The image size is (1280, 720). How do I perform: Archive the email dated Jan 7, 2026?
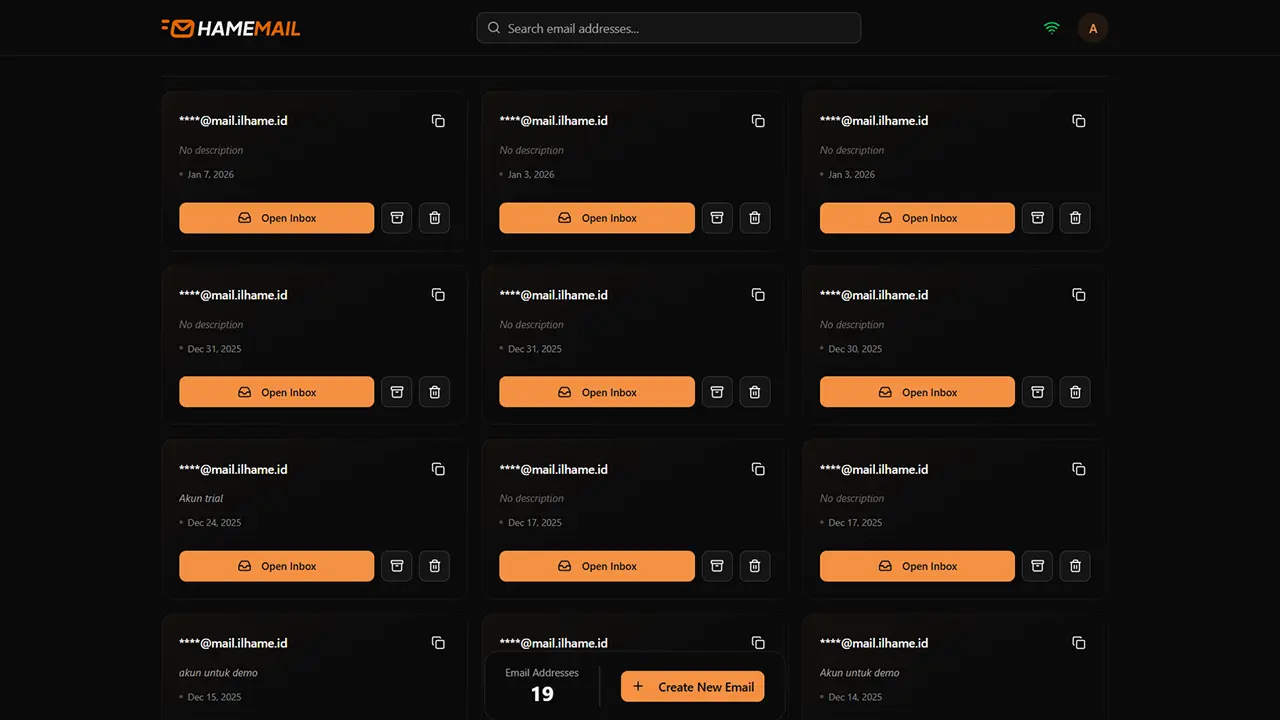click(396, 217)
